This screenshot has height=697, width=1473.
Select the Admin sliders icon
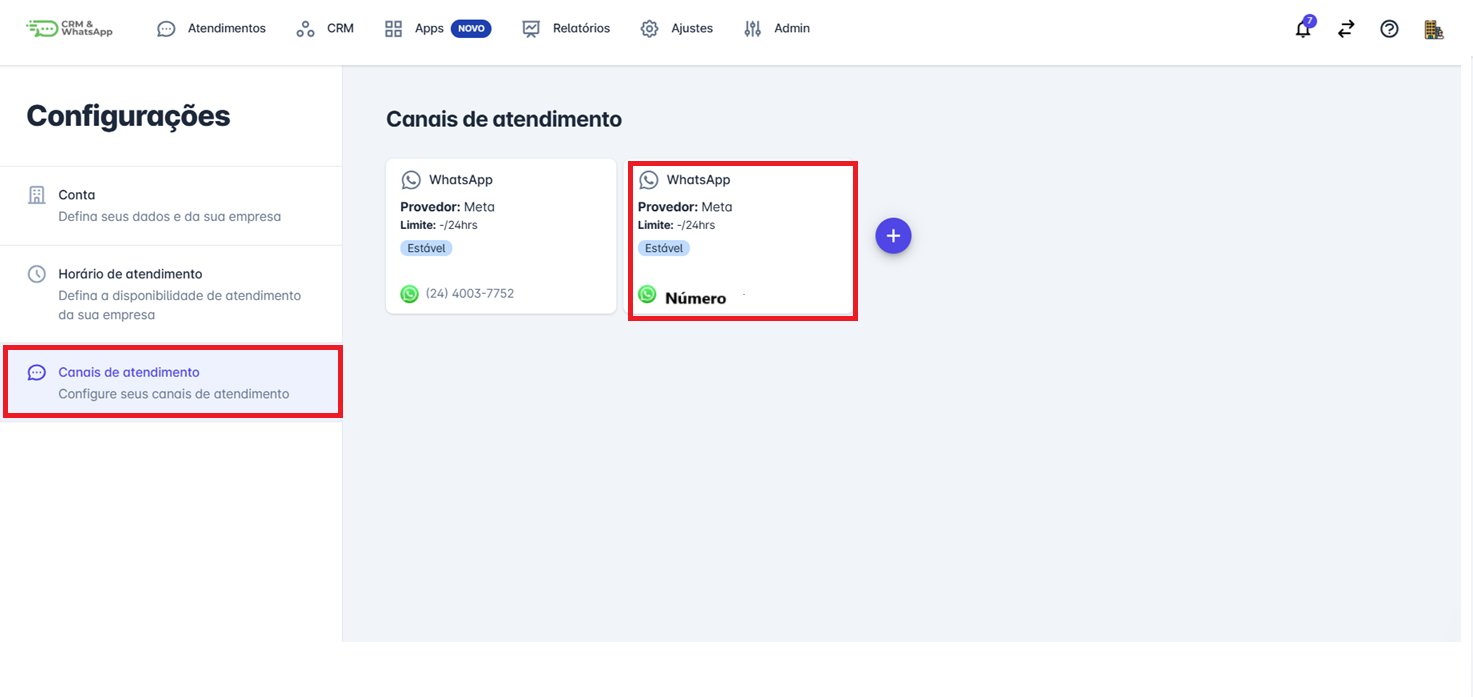[x=751, y=28]
